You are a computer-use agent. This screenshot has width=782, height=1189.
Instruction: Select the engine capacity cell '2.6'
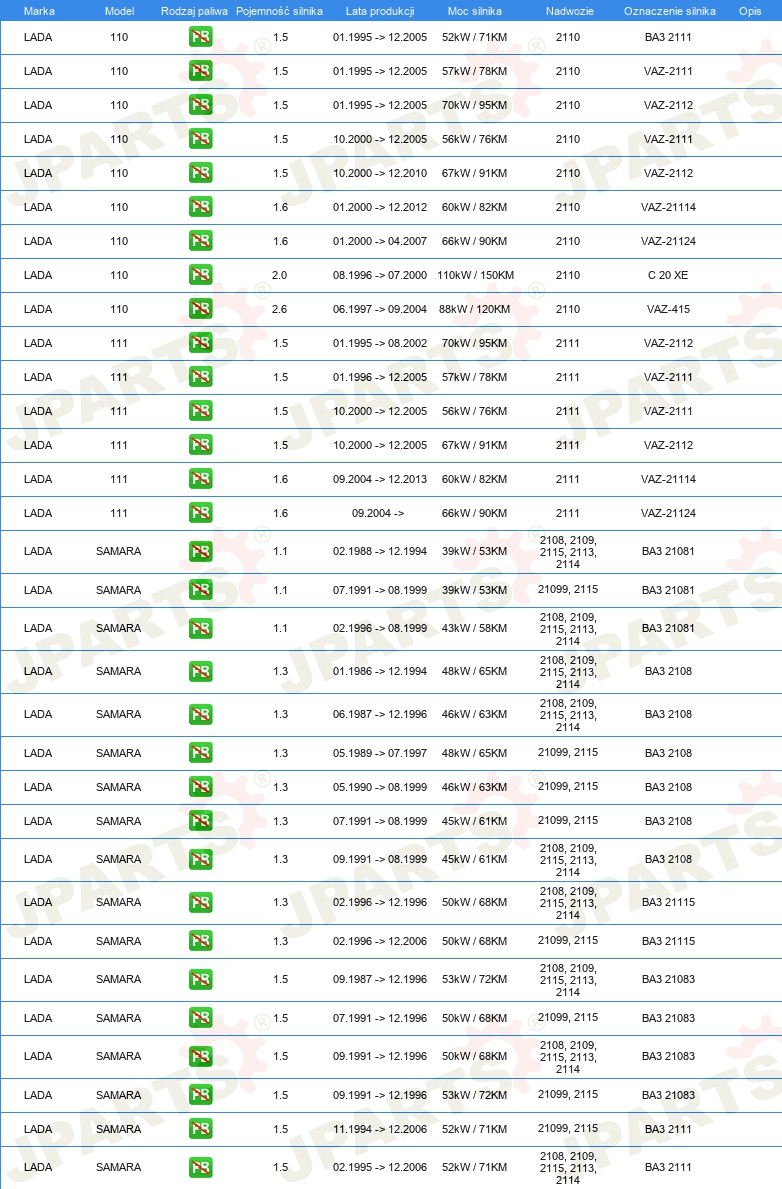[x=280, y=309]
